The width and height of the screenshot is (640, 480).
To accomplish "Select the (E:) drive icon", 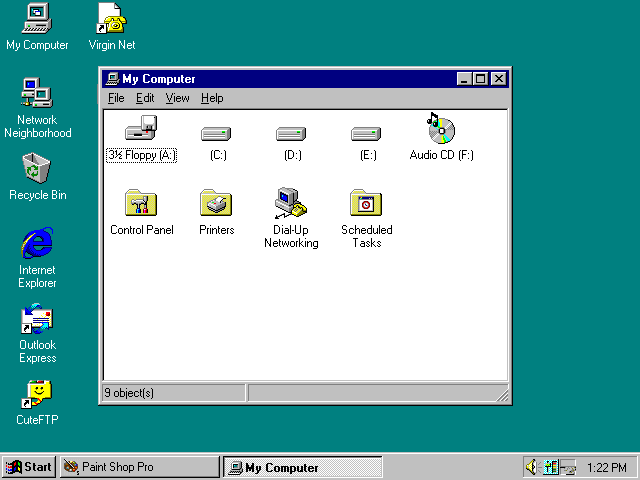I will (366, 133).
